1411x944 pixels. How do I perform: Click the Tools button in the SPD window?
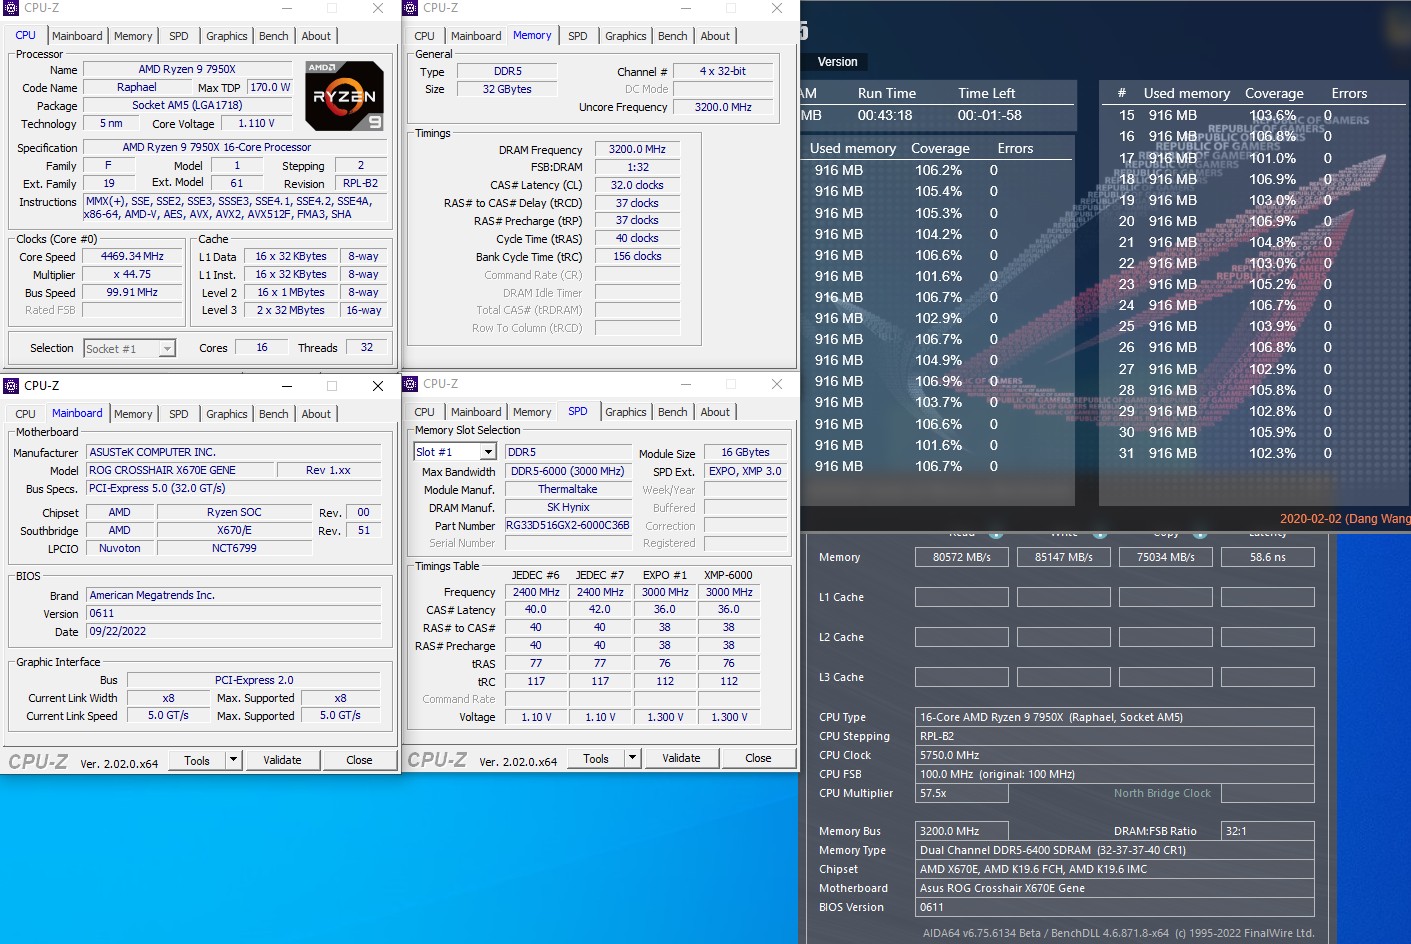coord(596,758)
